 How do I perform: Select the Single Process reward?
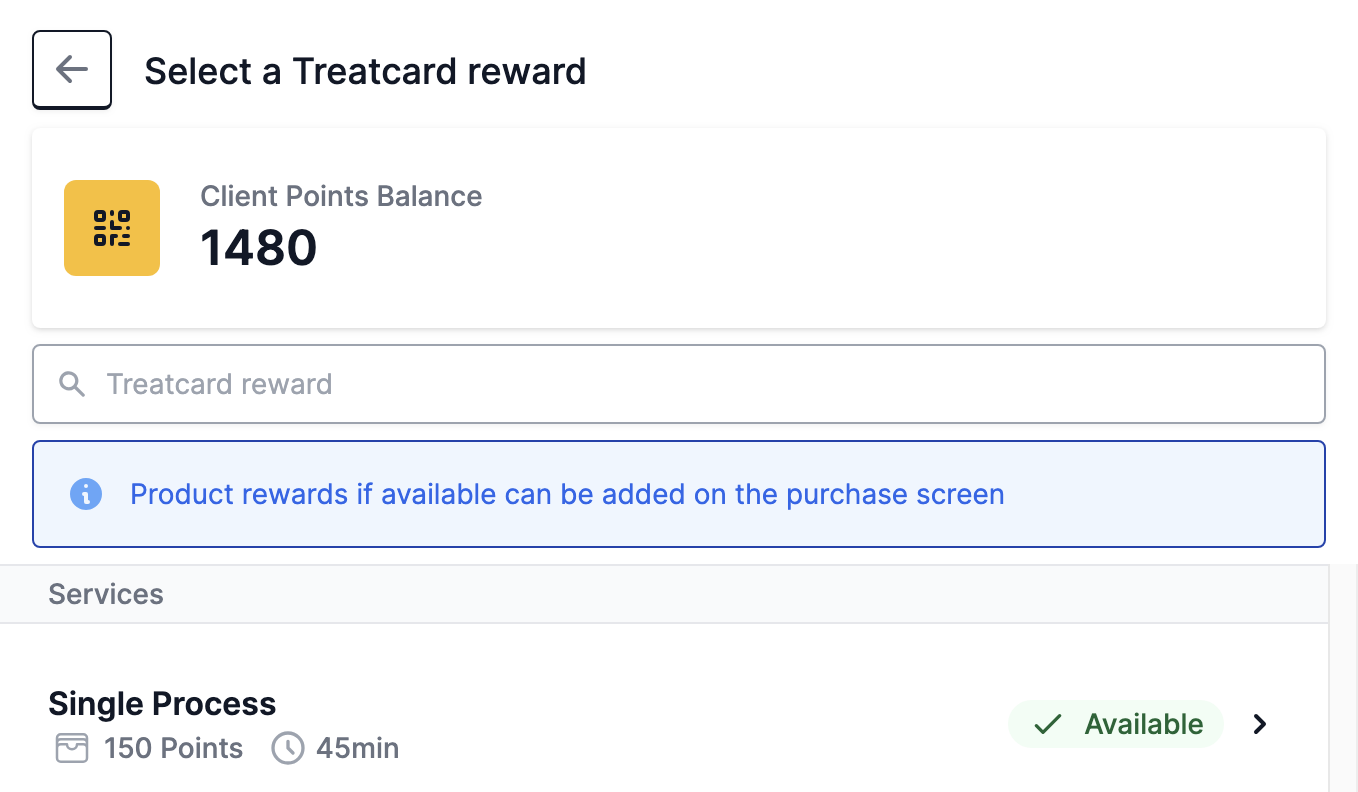(x=664, y=724)
